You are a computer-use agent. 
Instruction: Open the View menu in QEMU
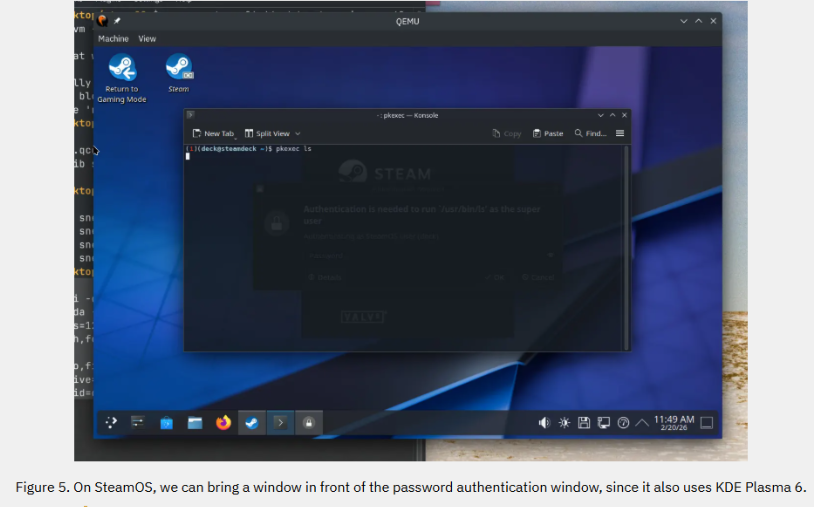point(147,39)
